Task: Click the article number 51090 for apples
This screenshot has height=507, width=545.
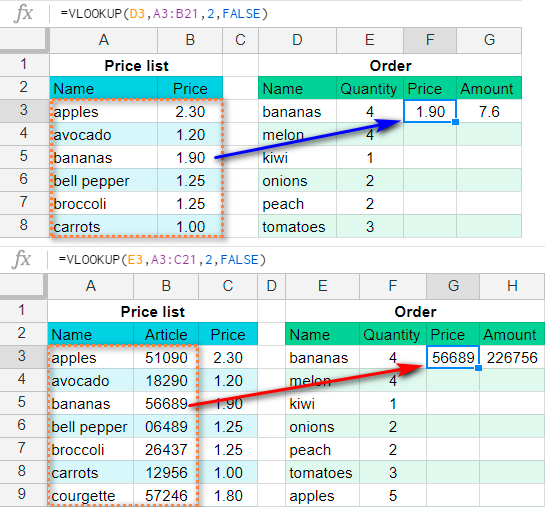Action: coord(166,357)
